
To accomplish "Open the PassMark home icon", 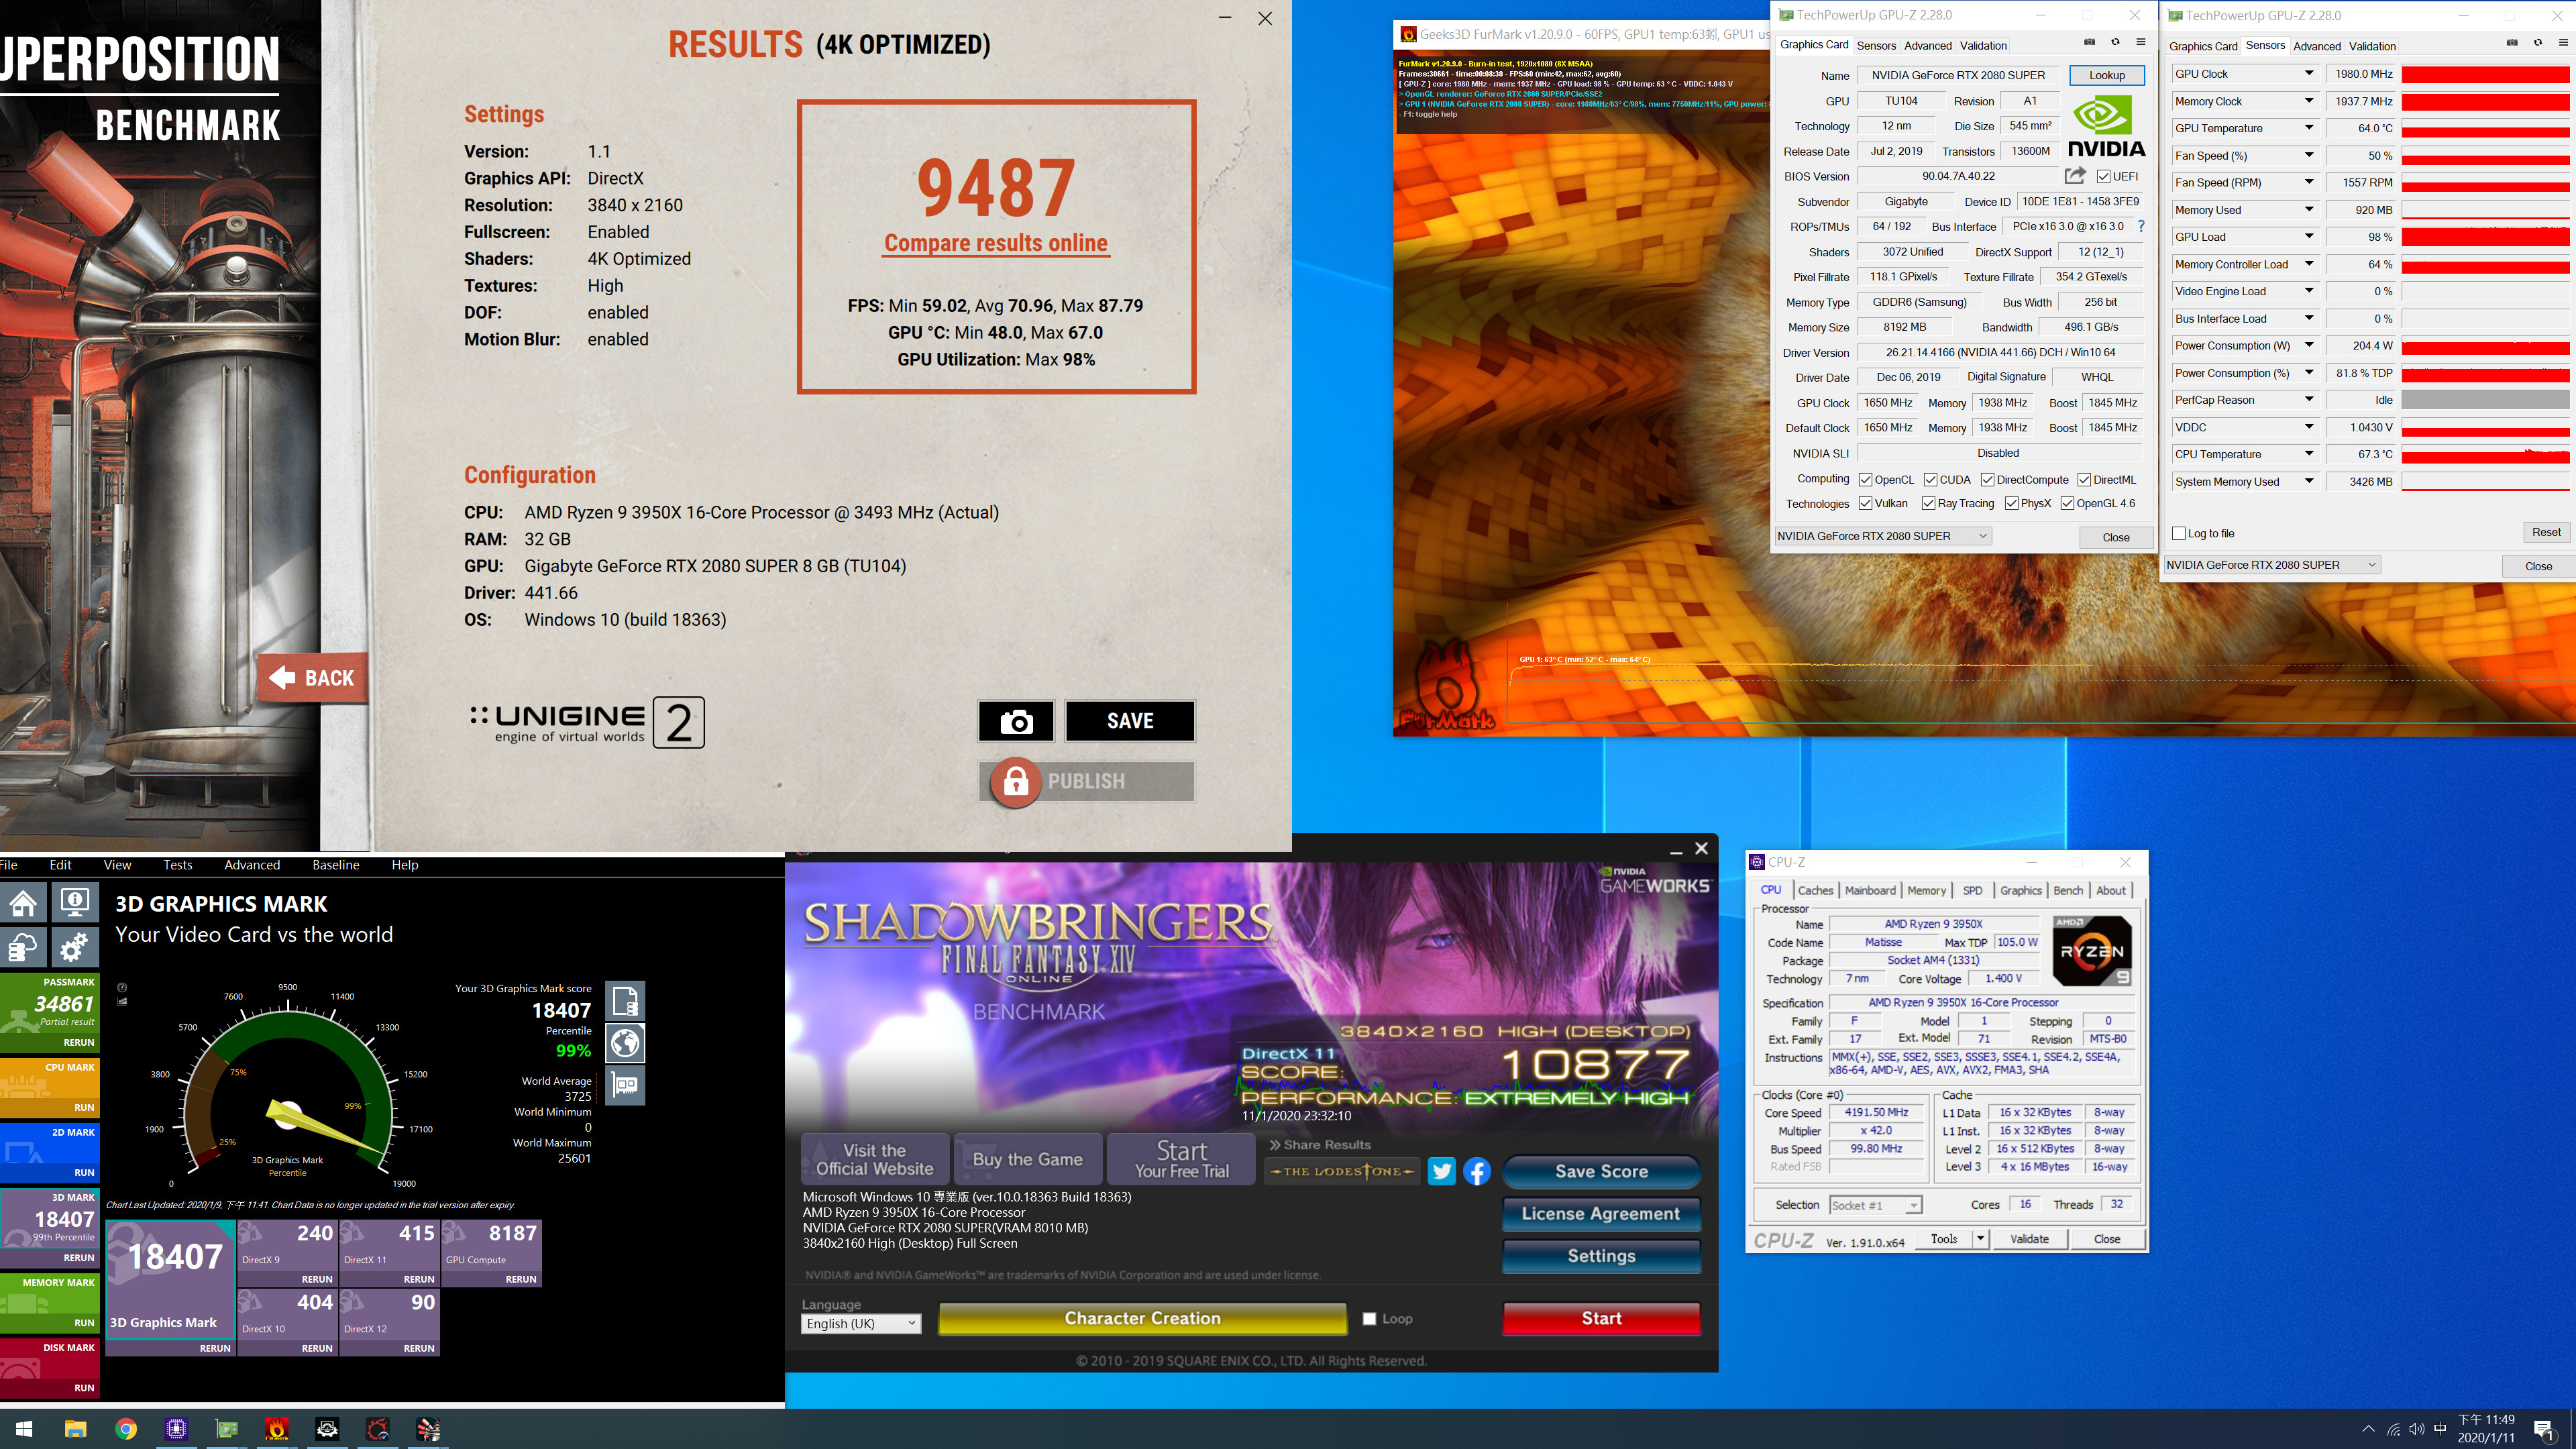I will (24, 902).
